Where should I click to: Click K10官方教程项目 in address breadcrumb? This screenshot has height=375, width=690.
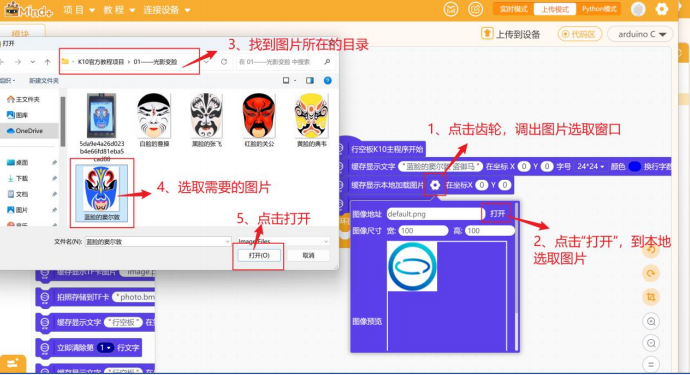(x=101, y=62)
